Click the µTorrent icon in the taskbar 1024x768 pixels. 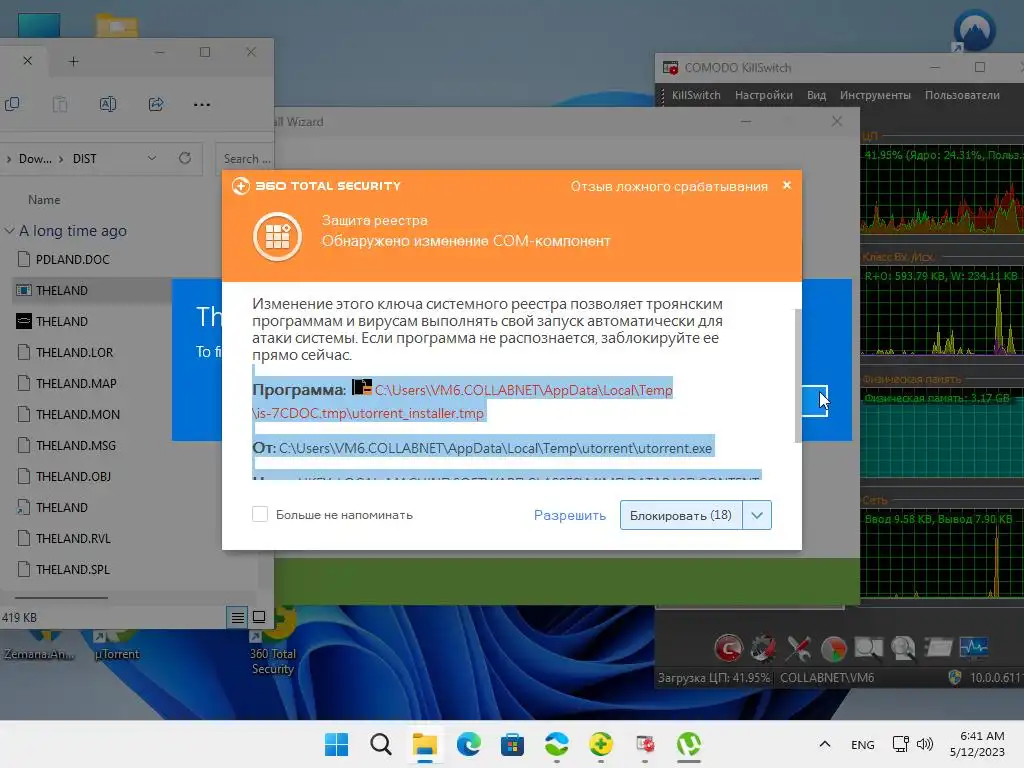click(x=689, y=744)
